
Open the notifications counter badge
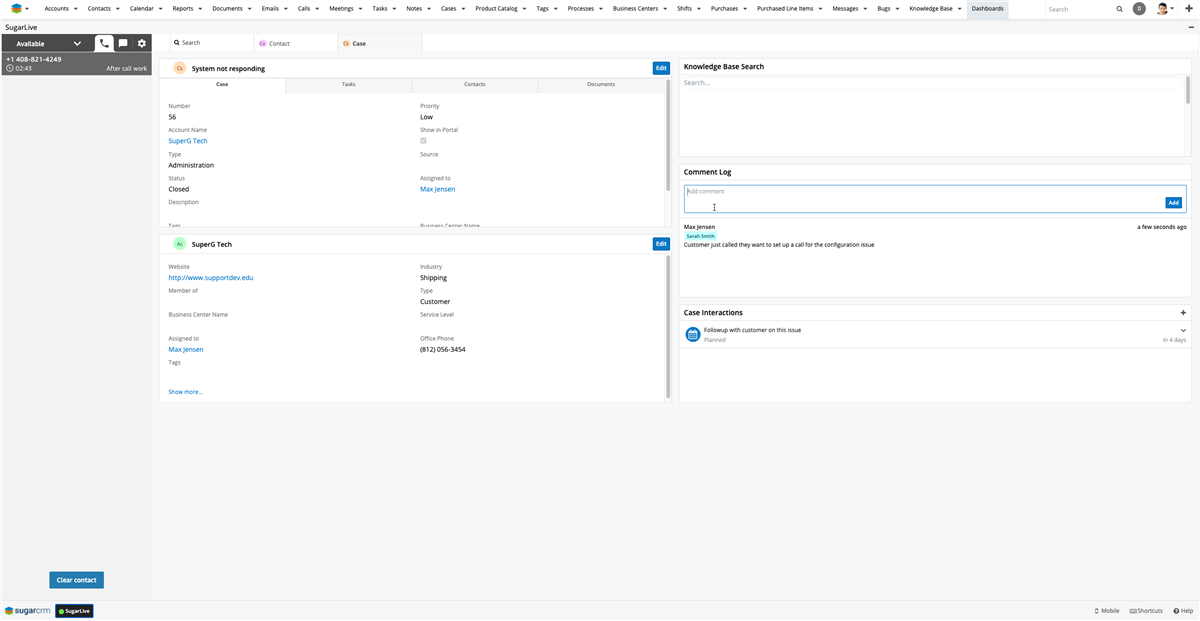[x=1139, y=9]
